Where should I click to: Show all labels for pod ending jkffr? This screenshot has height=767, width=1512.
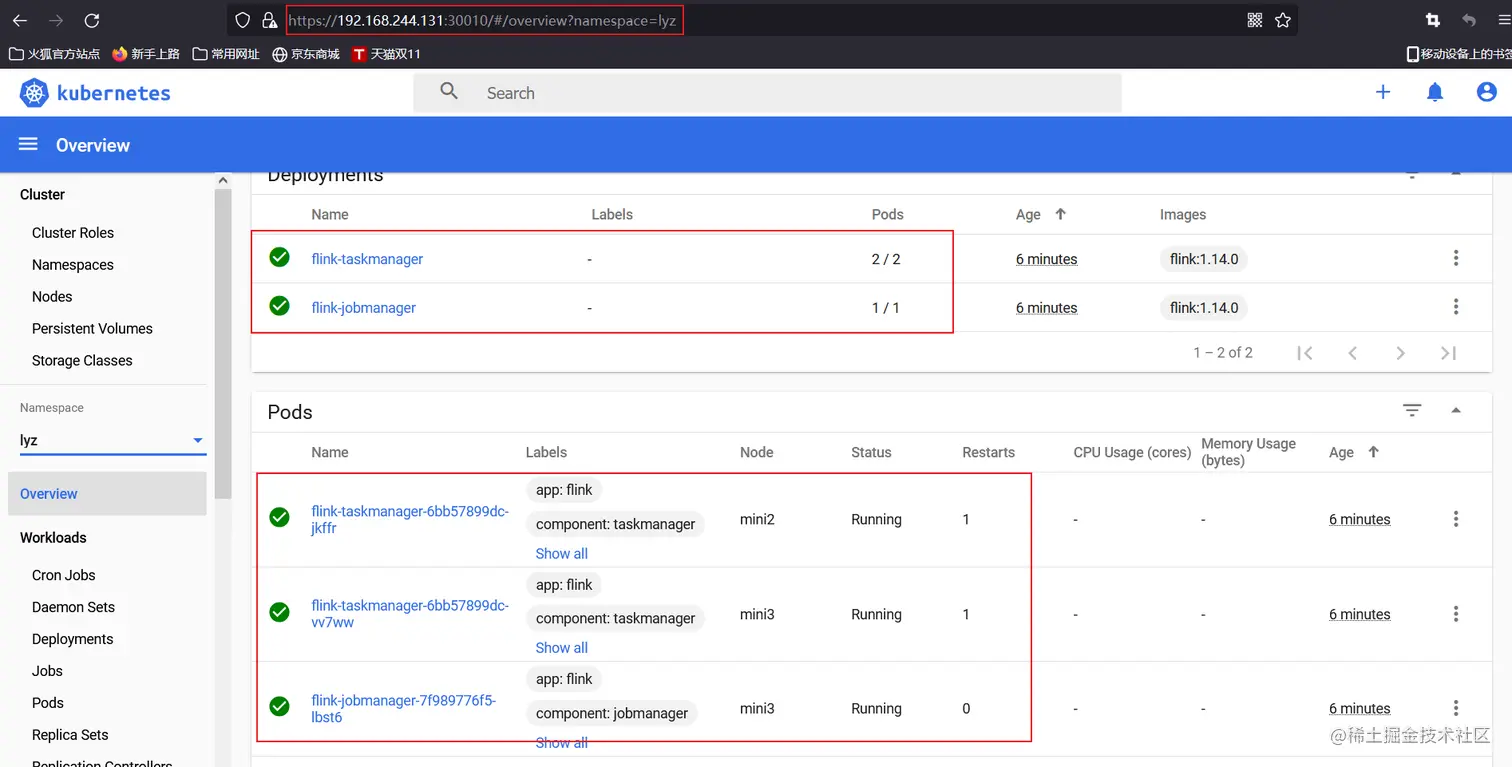coord(562,553)
